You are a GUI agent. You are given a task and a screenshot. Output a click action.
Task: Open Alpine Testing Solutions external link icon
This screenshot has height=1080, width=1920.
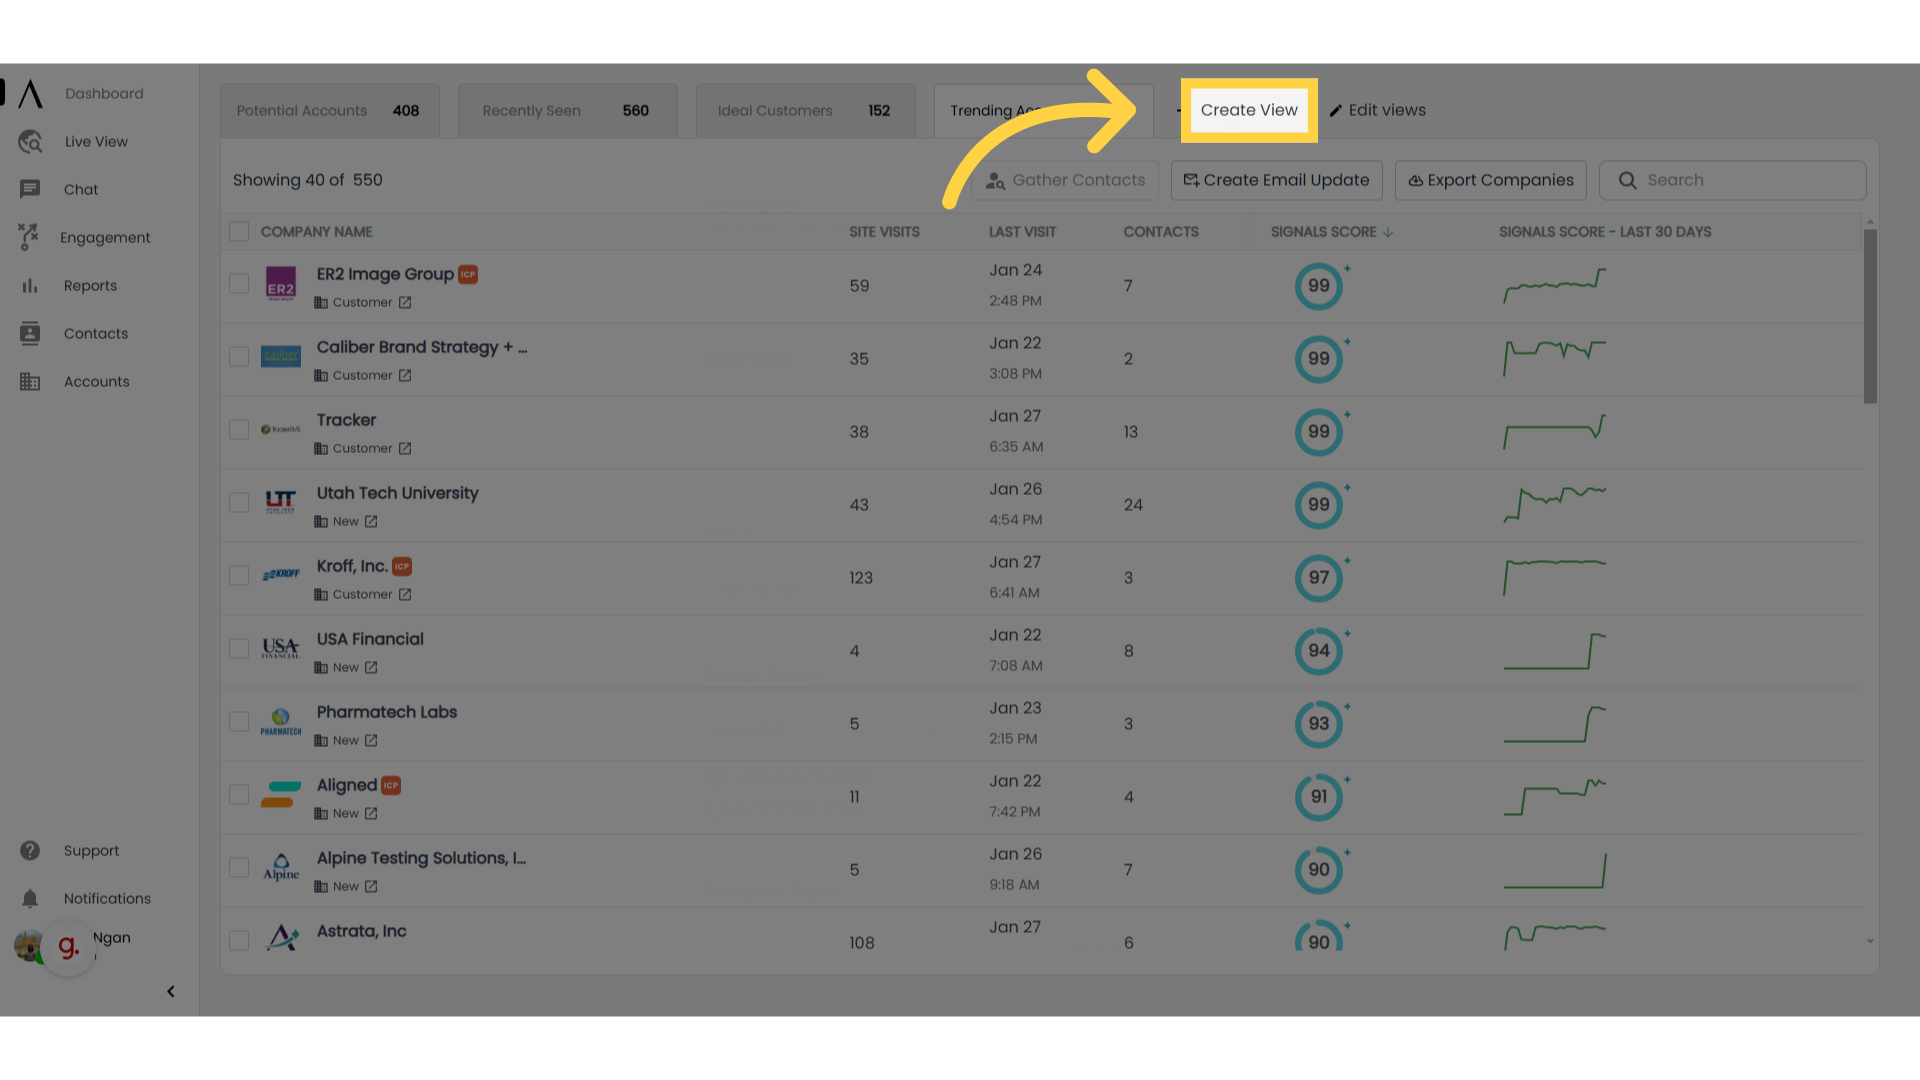tap(371, 887)
